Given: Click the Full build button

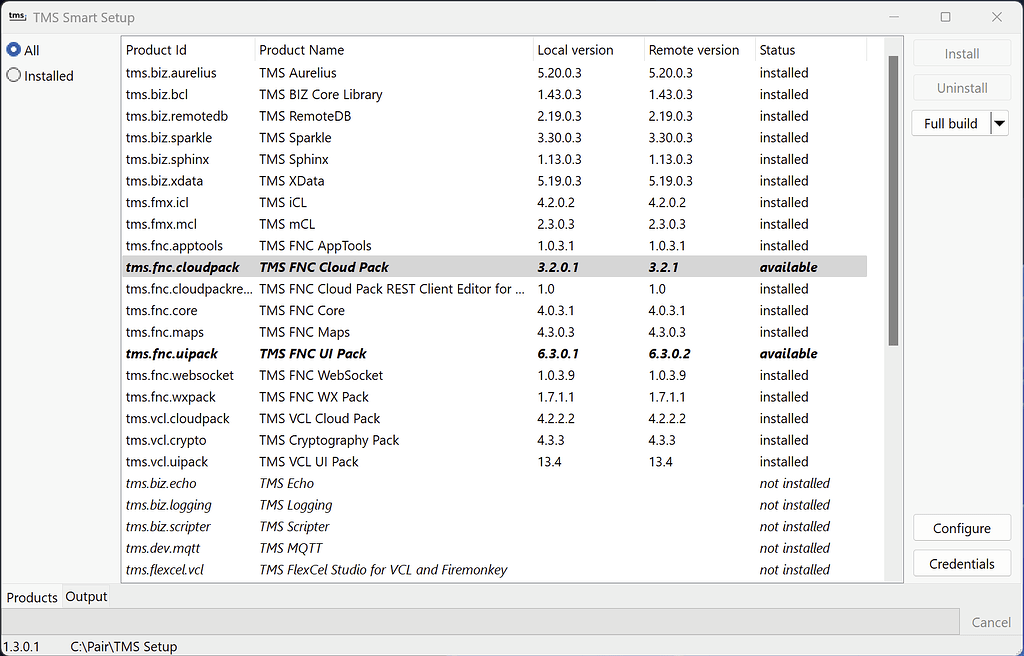Looking at the screenshot, I should click(x=952, y=123).
